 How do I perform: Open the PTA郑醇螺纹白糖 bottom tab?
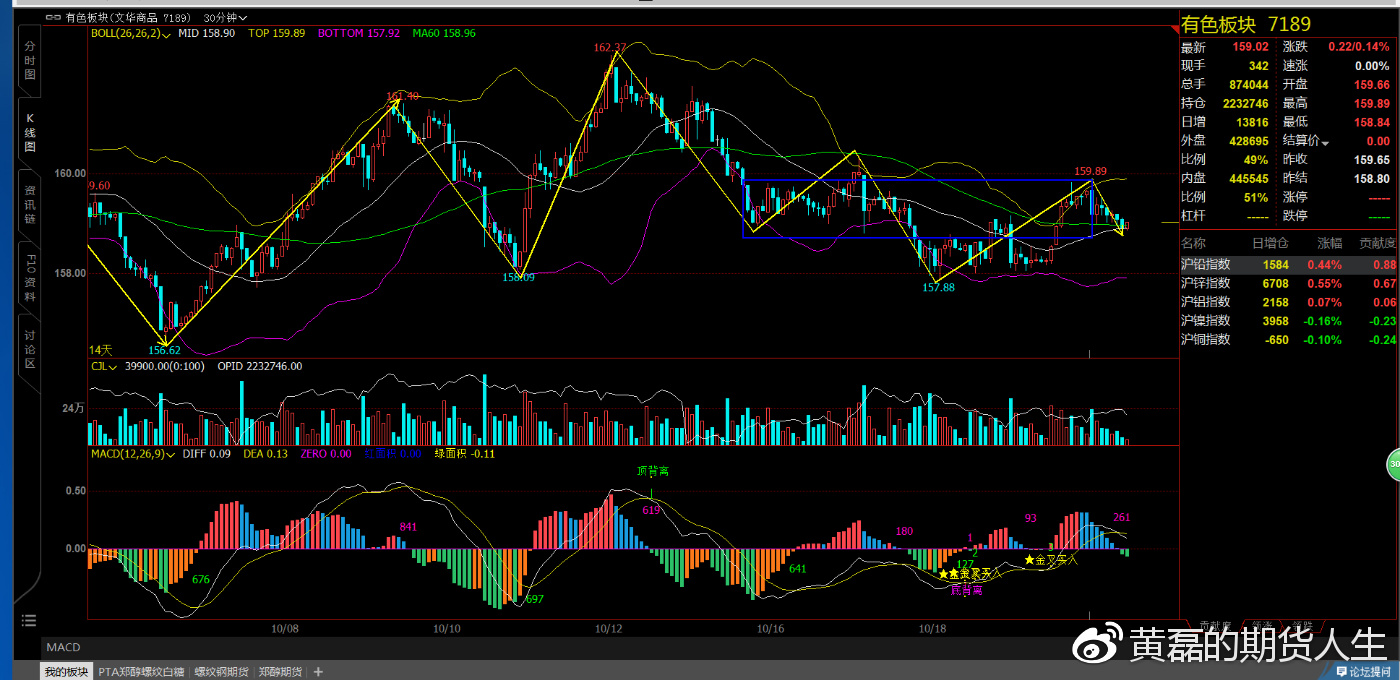[x=141, y=672]
